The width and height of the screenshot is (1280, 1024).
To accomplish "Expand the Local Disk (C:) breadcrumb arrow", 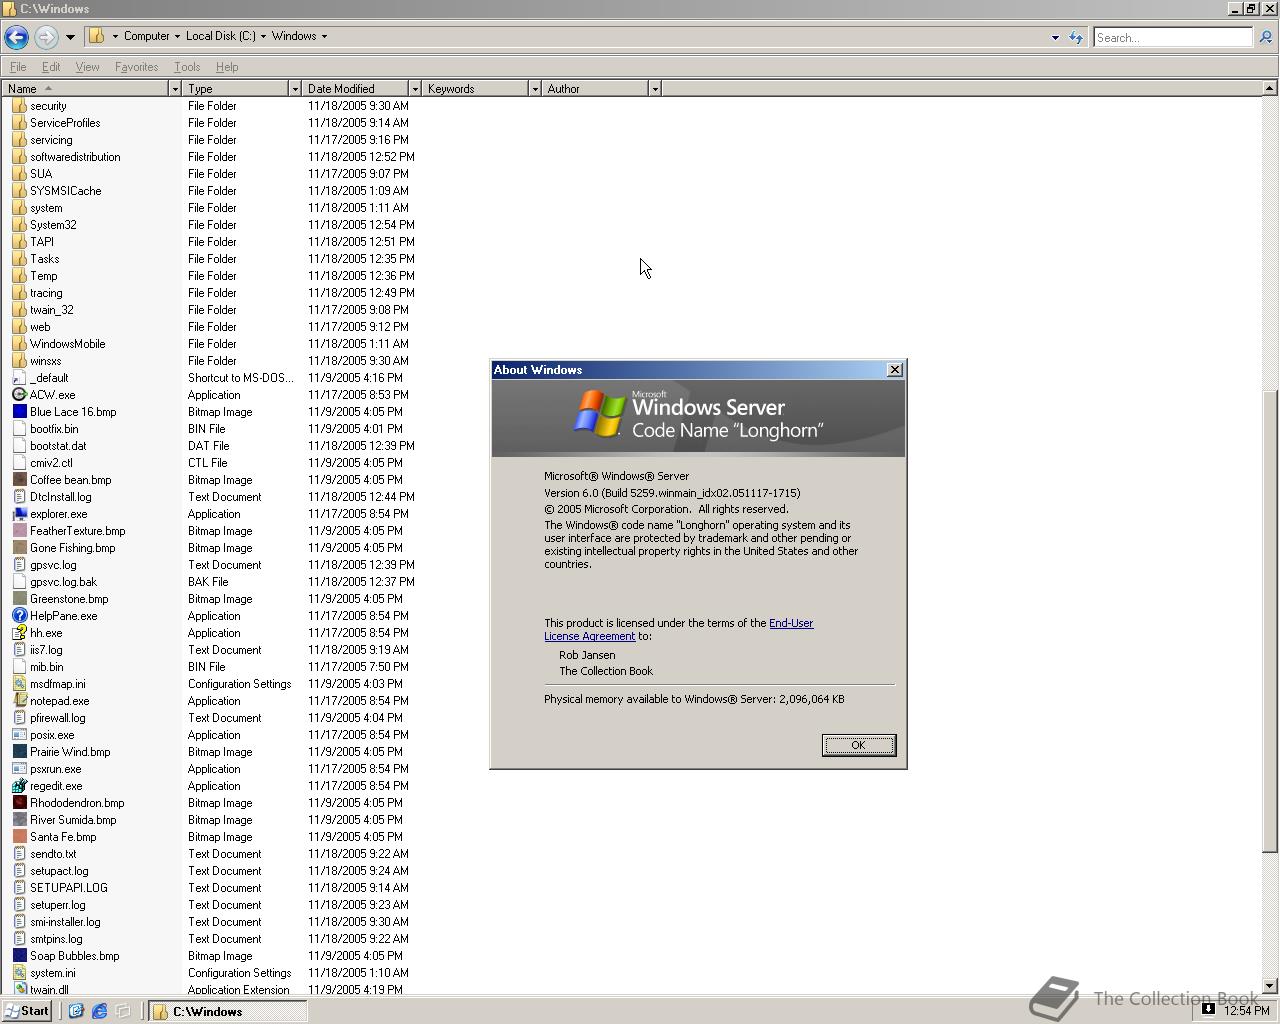I will click(263, 37).
